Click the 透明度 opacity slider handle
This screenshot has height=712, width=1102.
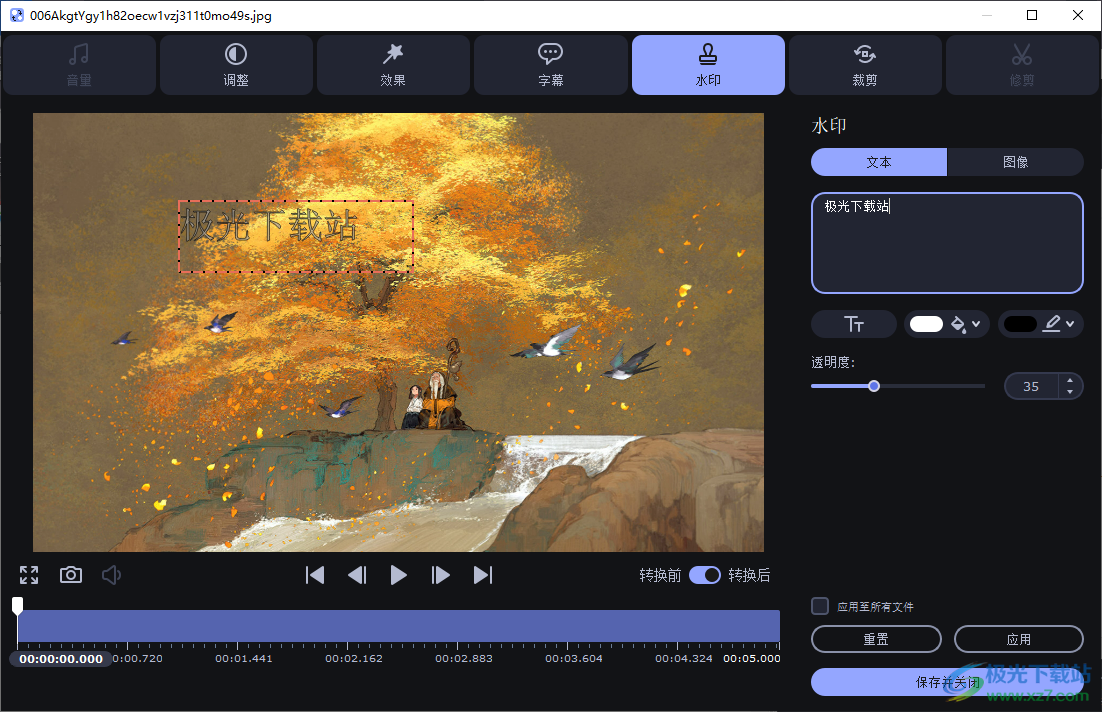[874, 386]
